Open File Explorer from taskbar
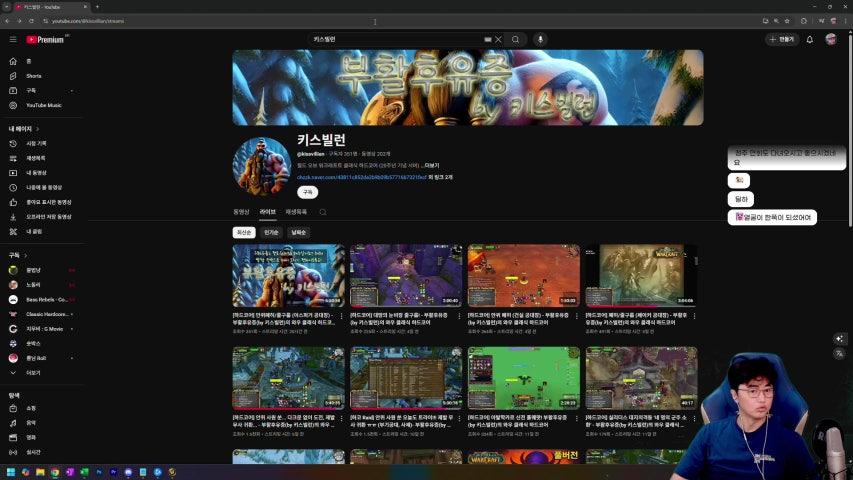853x480 pixels. pyautogui.click(x=40, y=472)
